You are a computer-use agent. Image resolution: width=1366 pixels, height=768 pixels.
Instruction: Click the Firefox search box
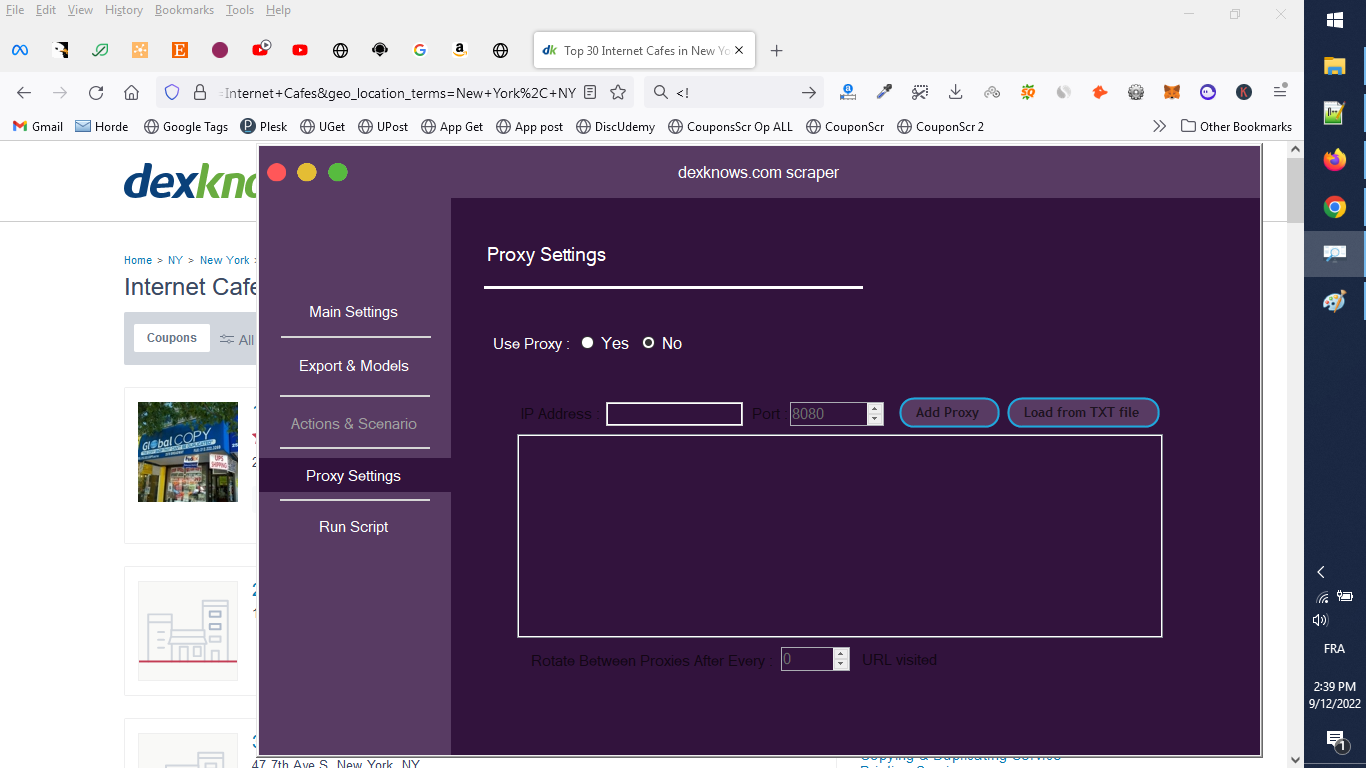(734, 93)
